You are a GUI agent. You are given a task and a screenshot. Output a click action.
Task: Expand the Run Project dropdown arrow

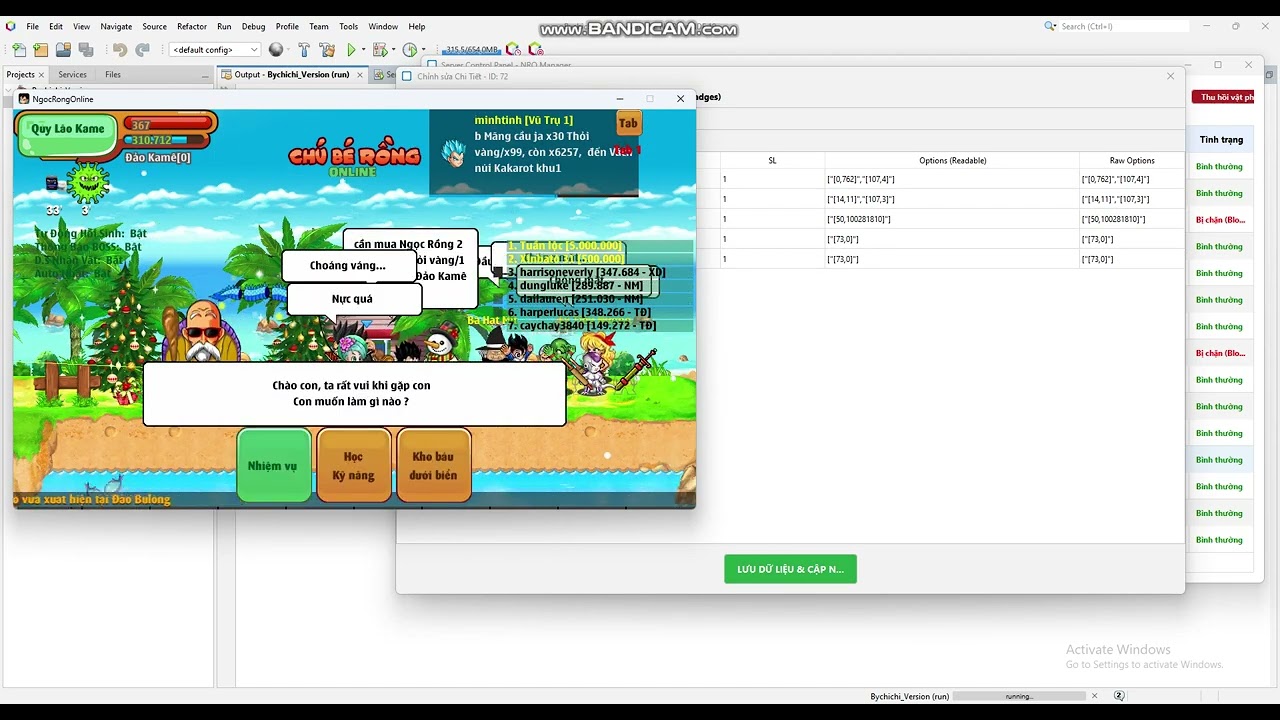click(x=362, y=49)
